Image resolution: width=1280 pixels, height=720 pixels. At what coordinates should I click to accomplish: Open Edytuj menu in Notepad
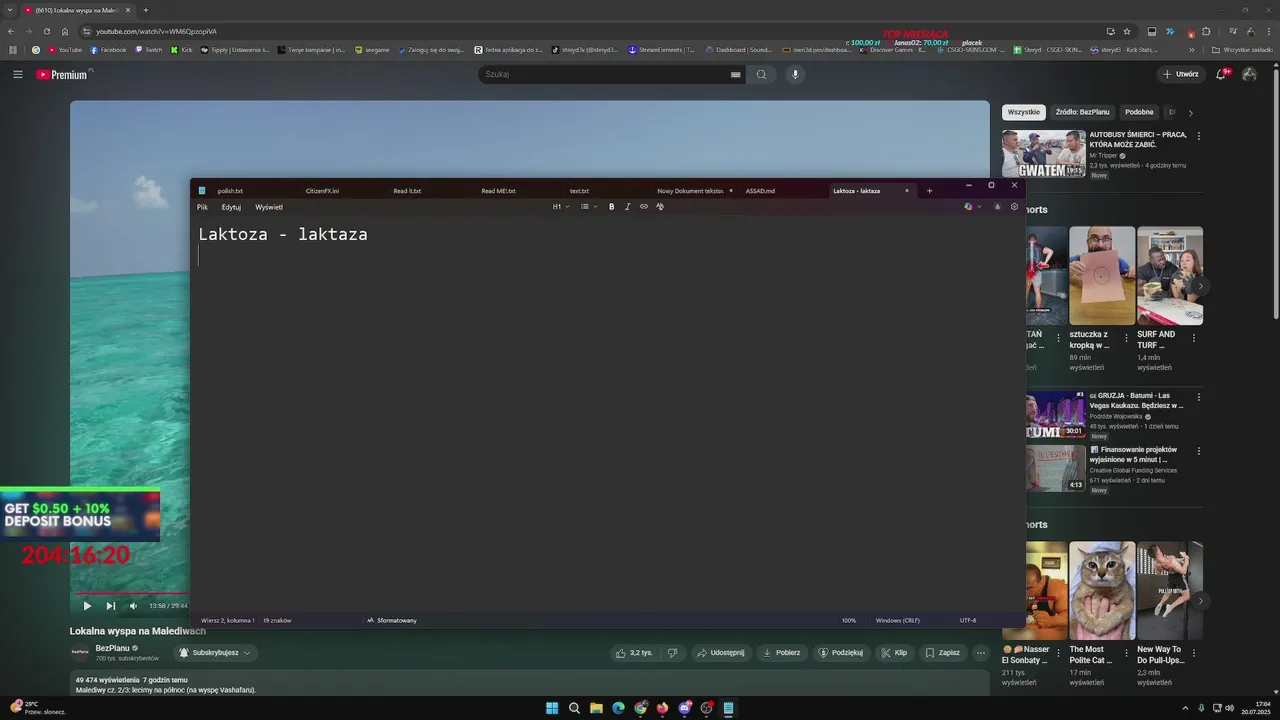[231, 207]
